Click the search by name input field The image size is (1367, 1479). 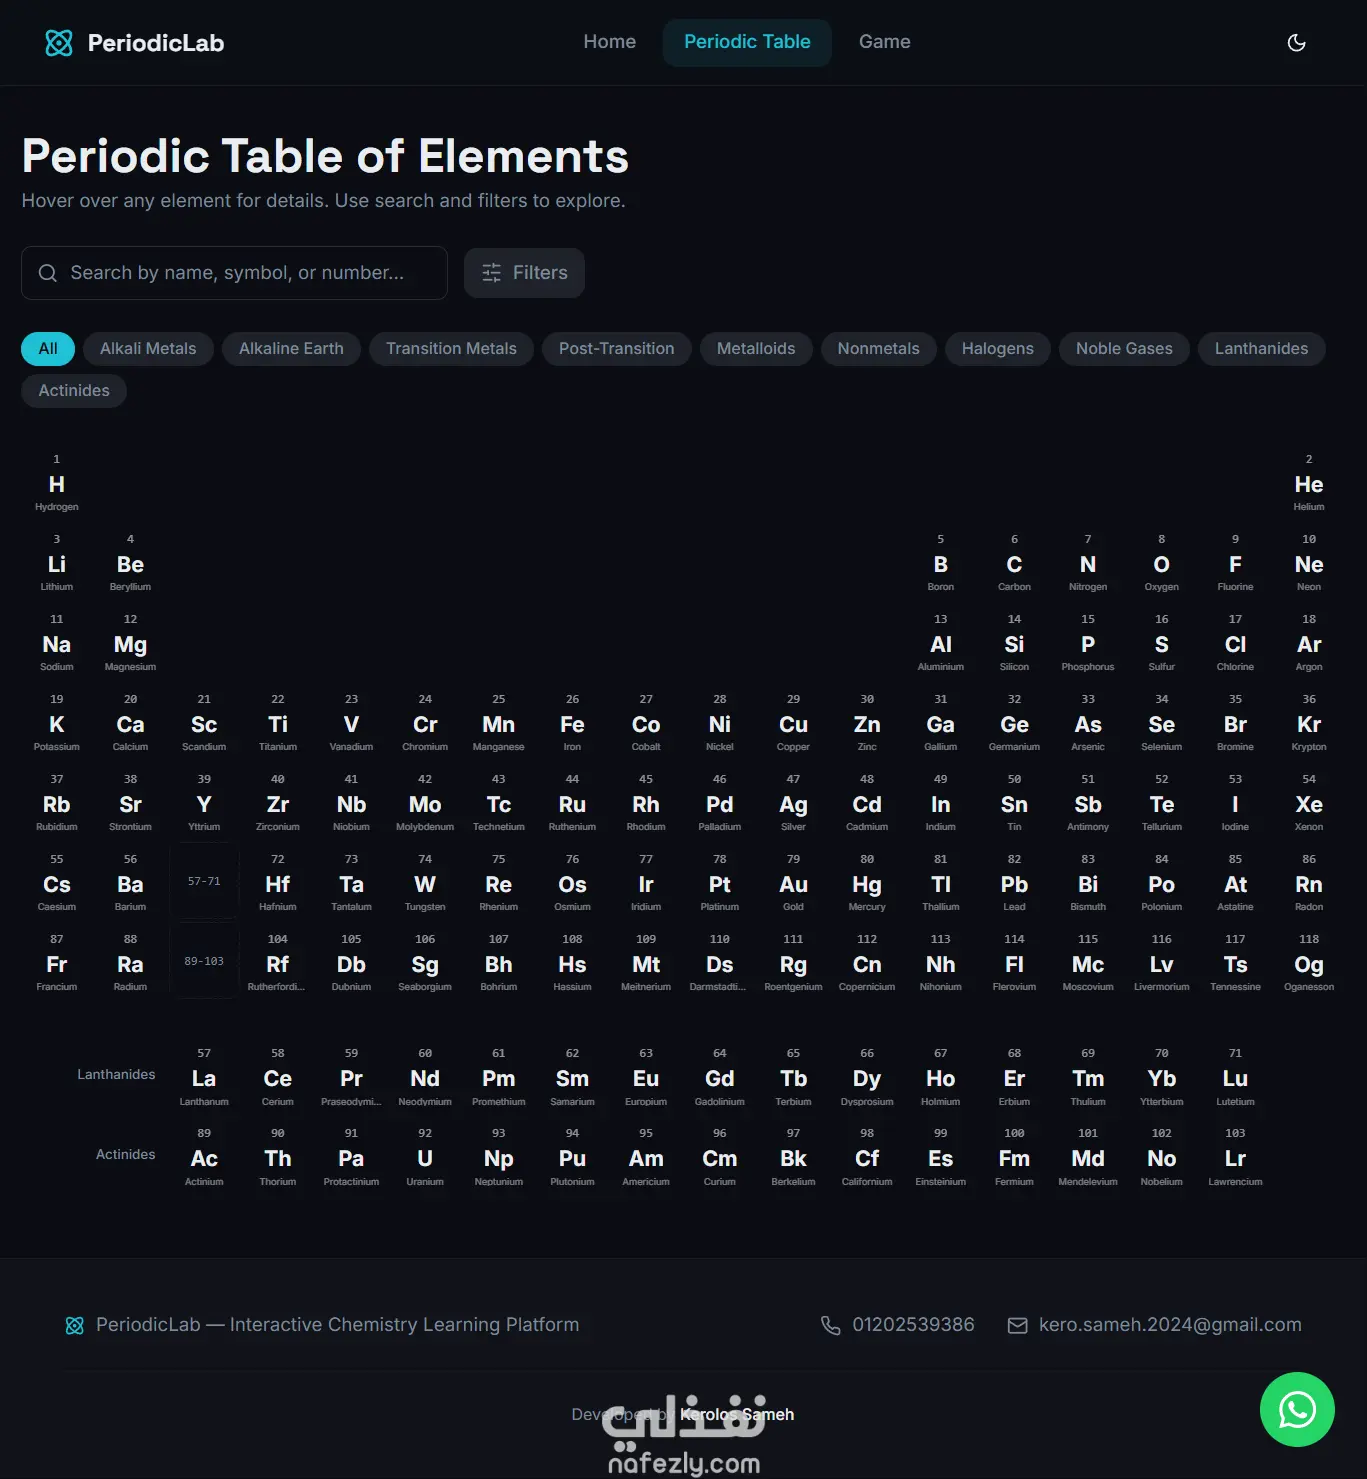[x=234, y=273]
